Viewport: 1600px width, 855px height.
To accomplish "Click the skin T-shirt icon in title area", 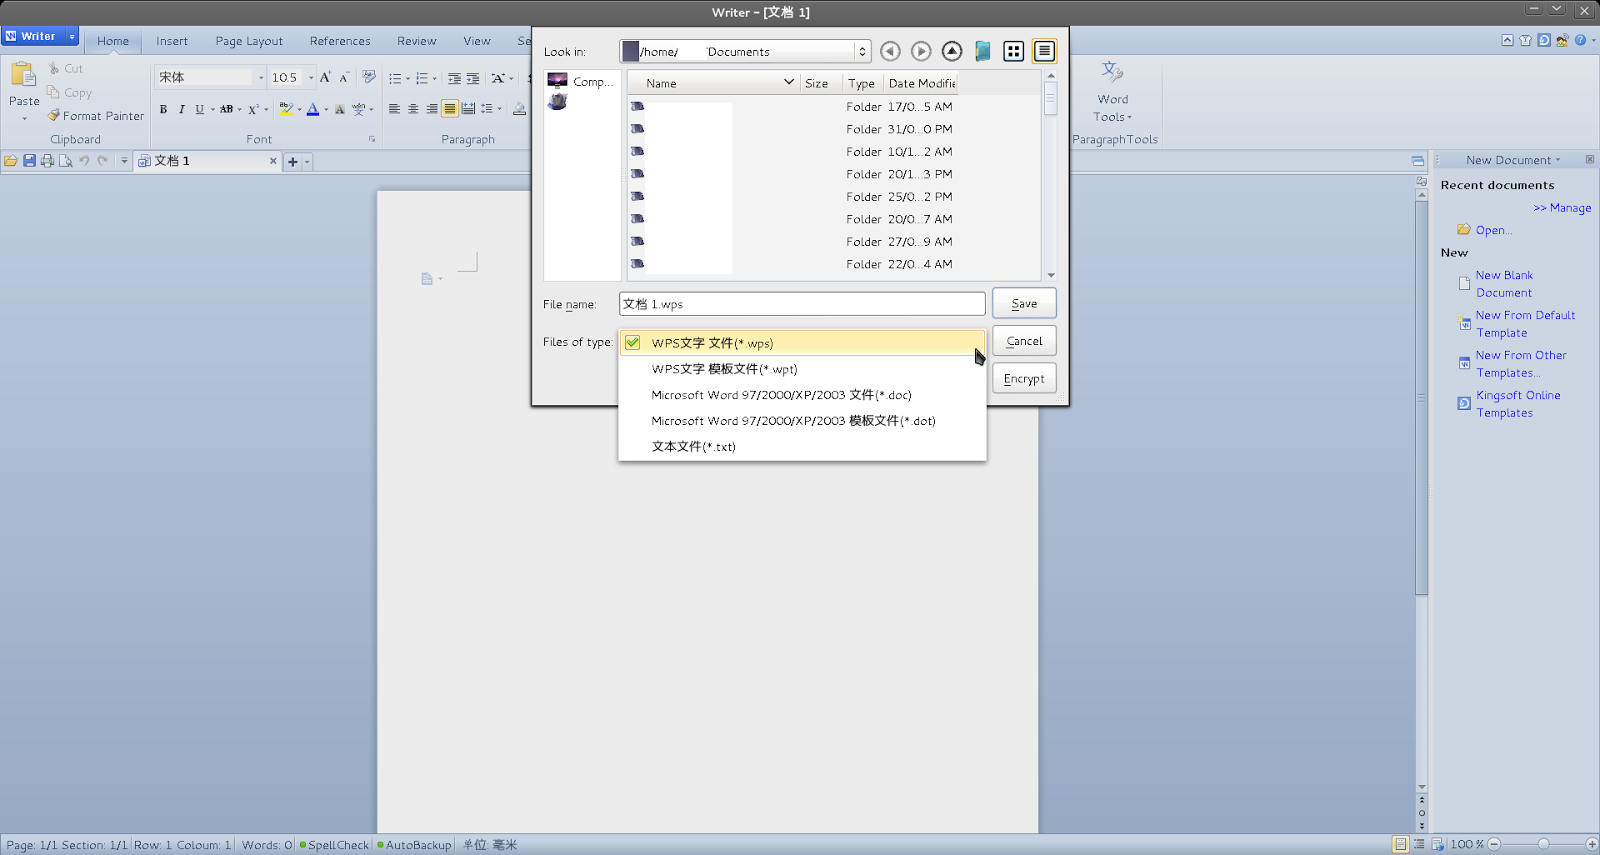I will (1525, 40).
